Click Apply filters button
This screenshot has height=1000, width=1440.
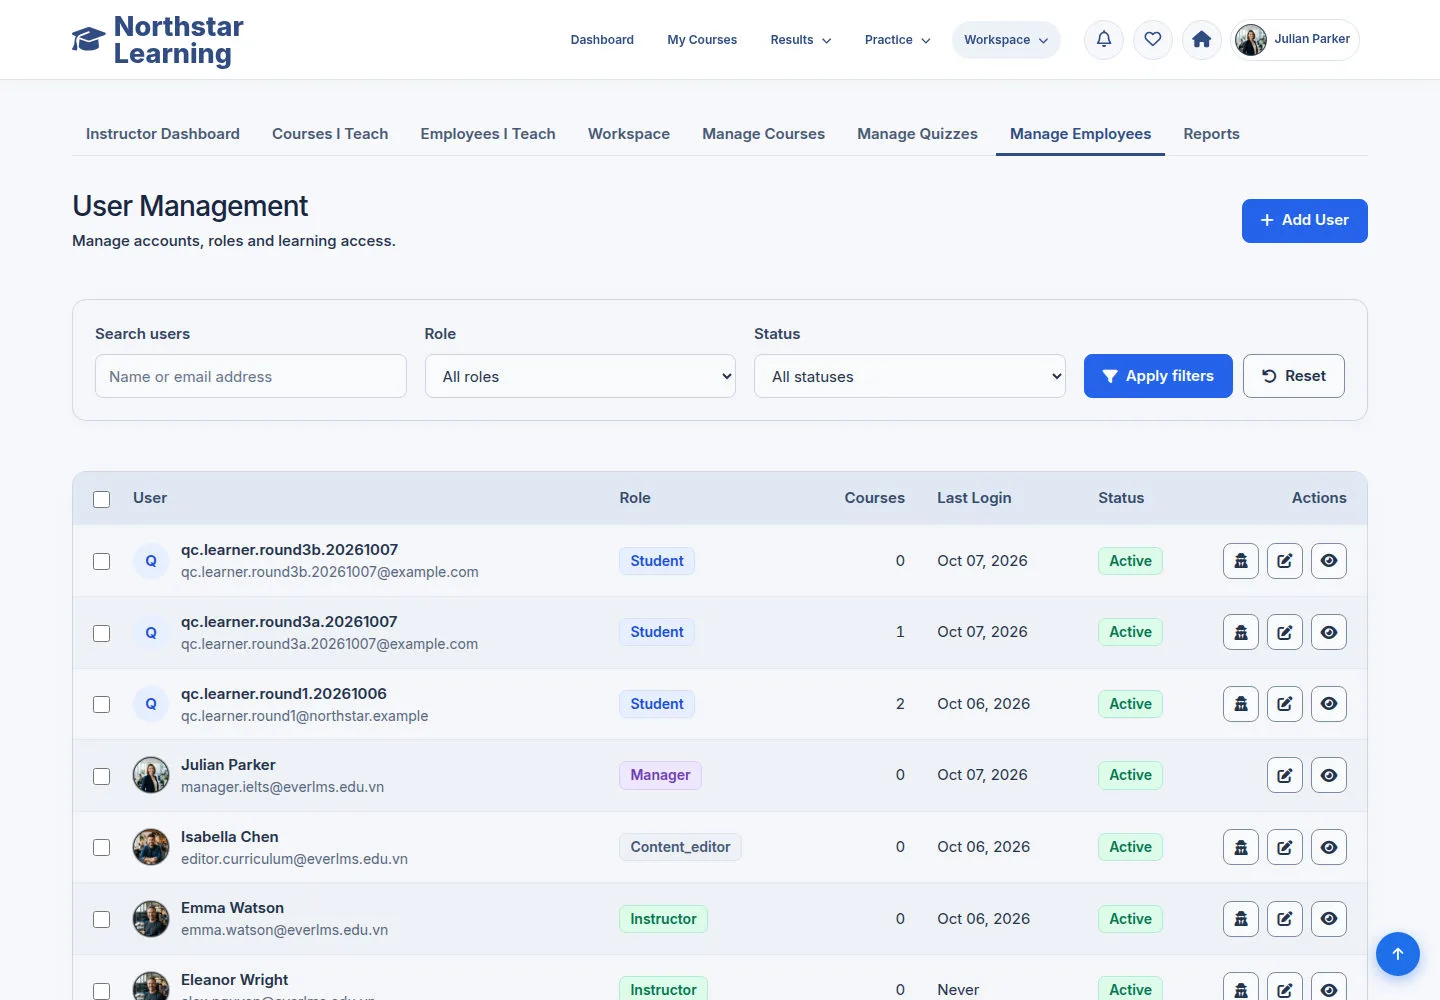tap(1158, 376)
